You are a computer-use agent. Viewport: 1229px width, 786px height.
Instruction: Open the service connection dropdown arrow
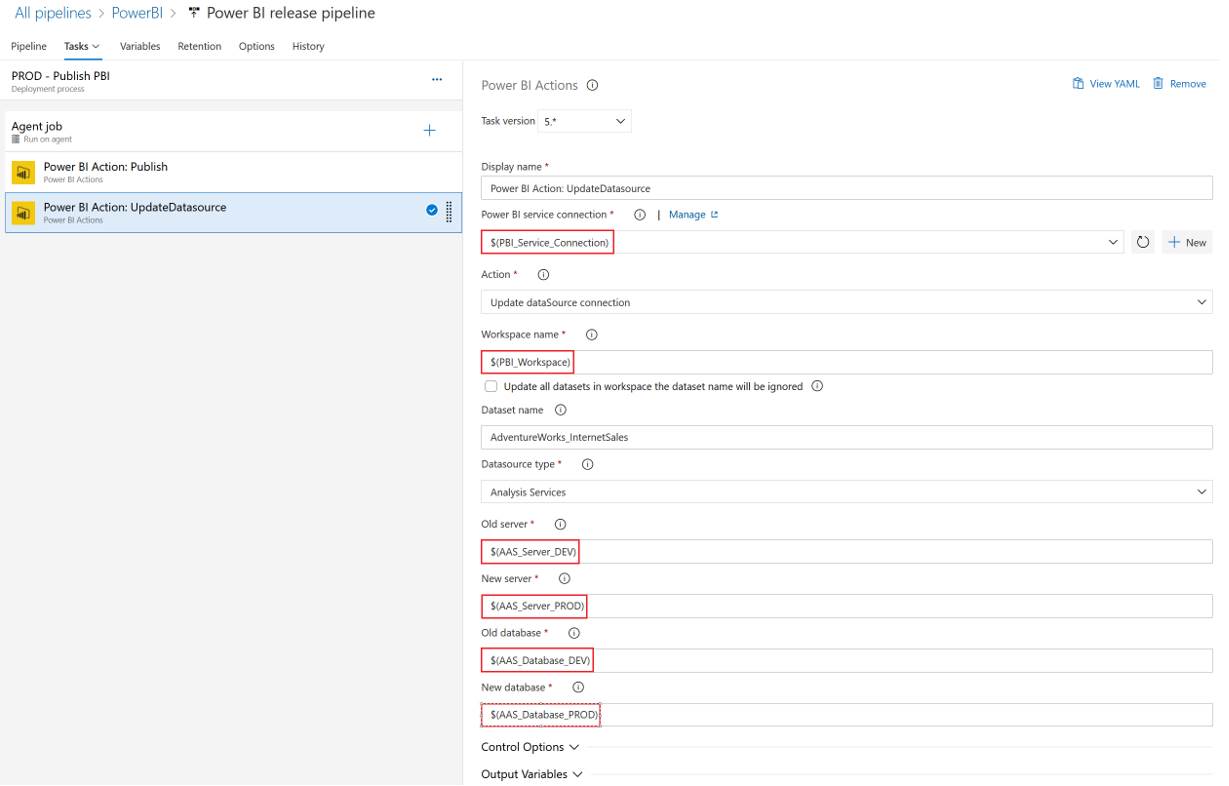pyautogui.click(x=1114, y=243)
